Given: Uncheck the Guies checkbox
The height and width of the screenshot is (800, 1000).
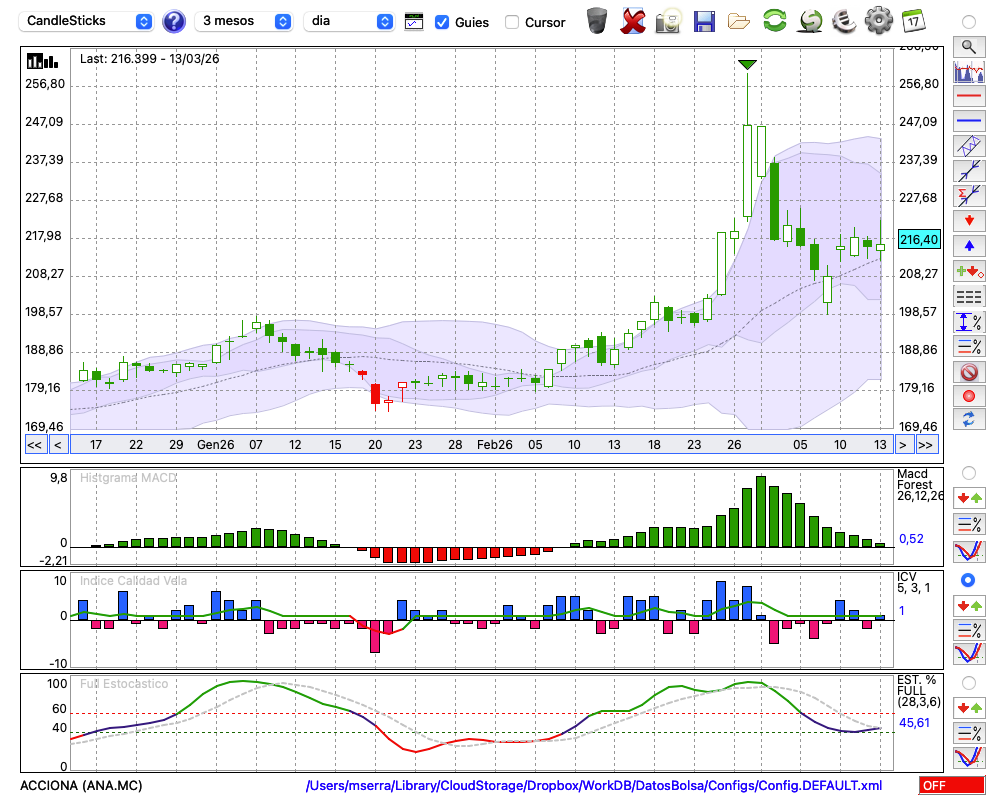Looking at the screenshot, I should point(442,22).
